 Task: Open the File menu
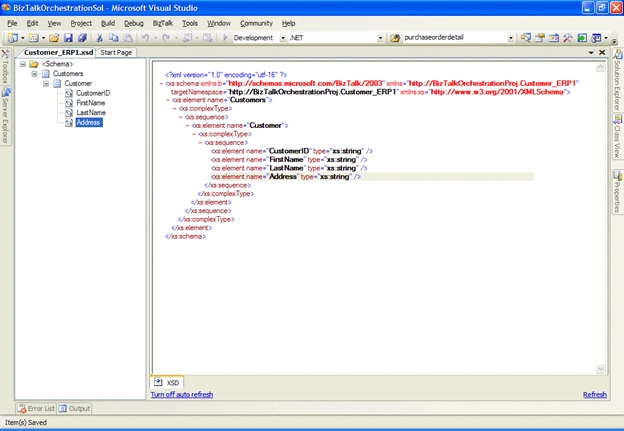[12, 23]
